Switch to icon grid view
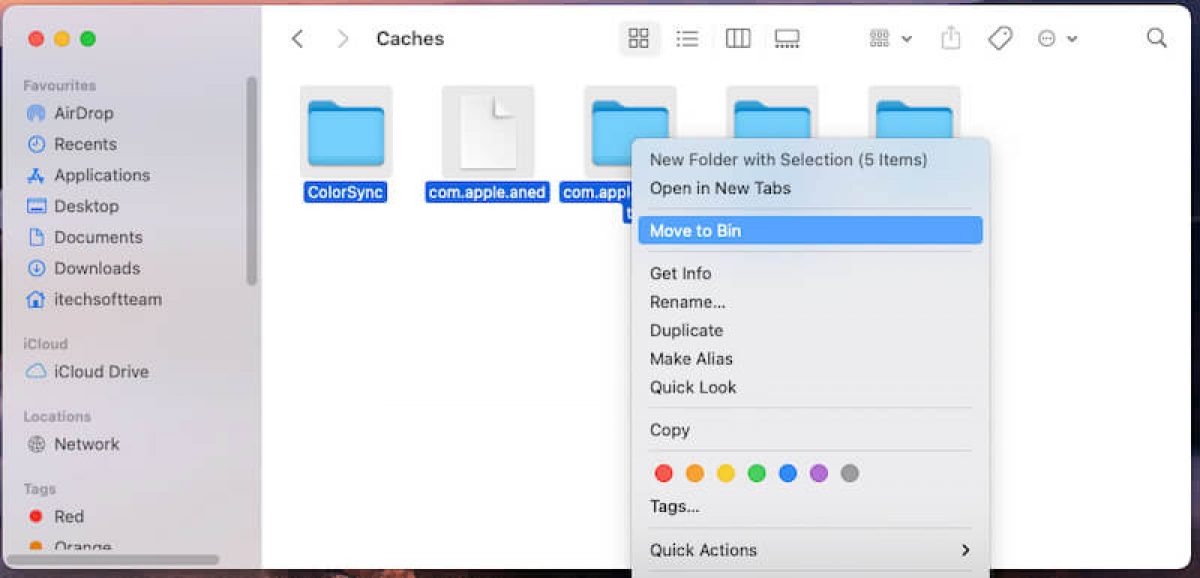 click(x=638, y=38)
